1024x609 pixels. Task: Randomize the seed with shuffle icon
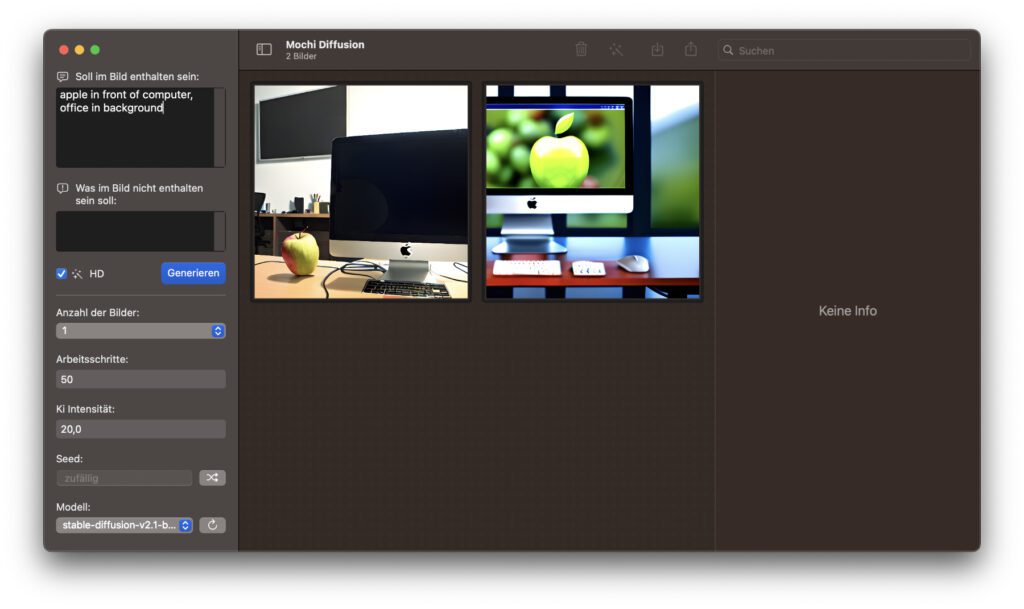pos(212,478)
